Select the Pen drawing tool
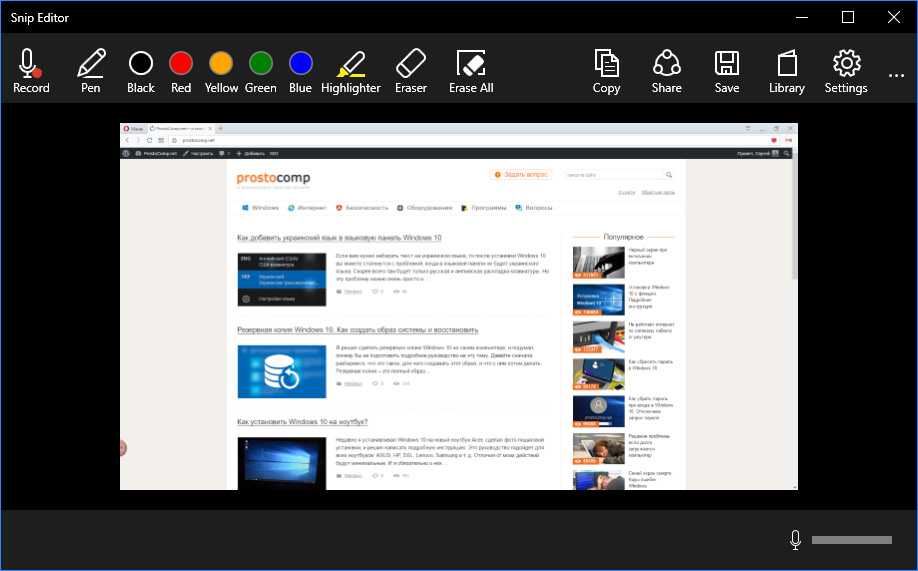This screenshot has height=571, width=918. (91, 70)
